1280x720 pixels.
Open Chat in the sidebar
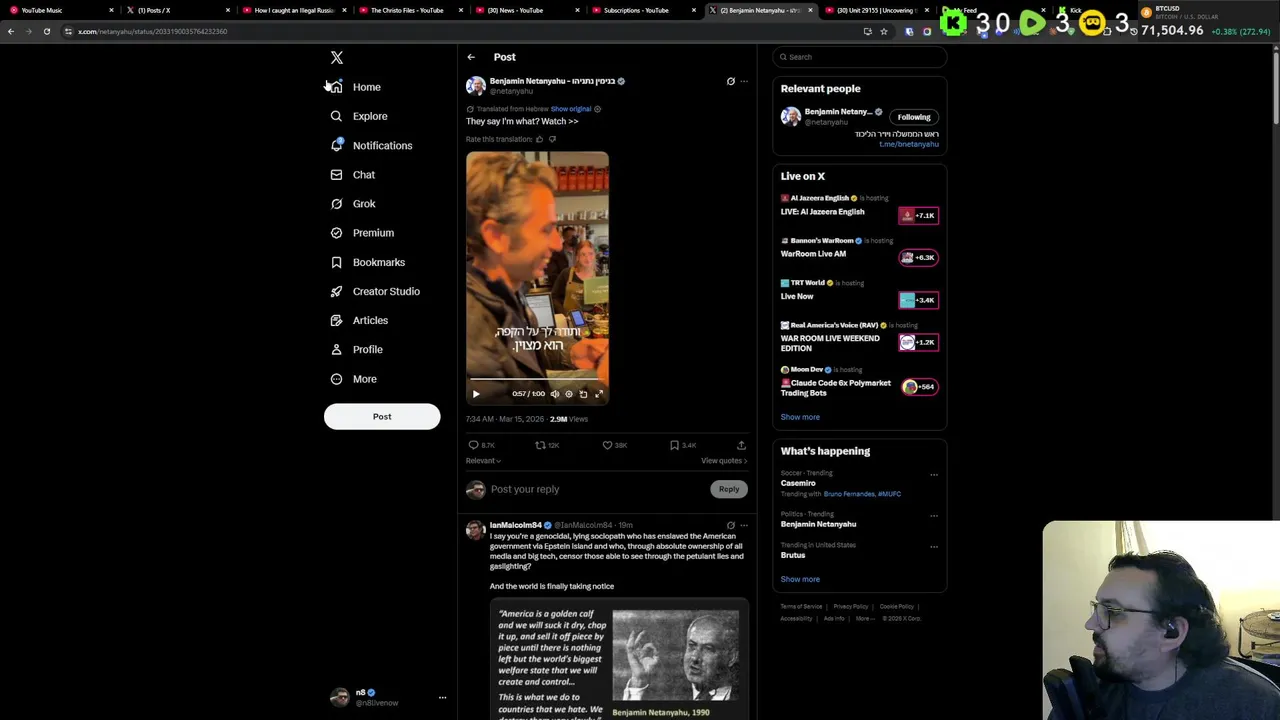coord(353,175)
